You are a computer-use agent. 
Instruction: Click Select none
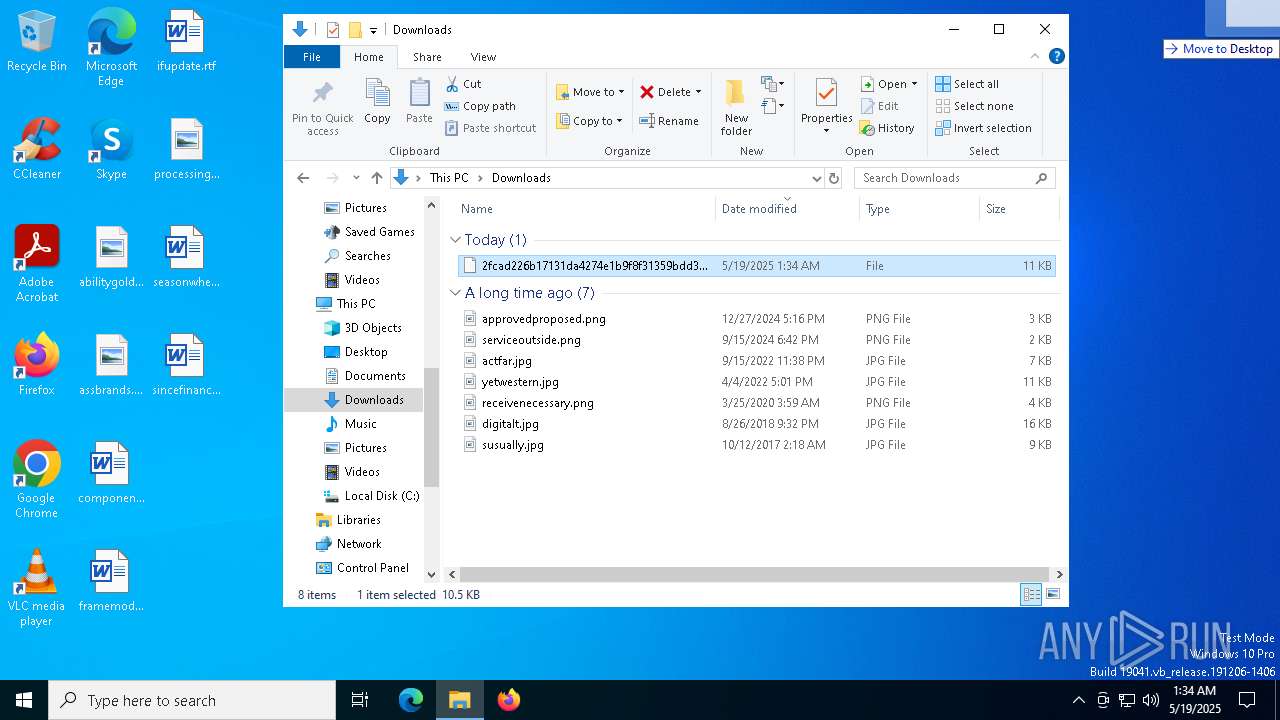tap(974, 106)
